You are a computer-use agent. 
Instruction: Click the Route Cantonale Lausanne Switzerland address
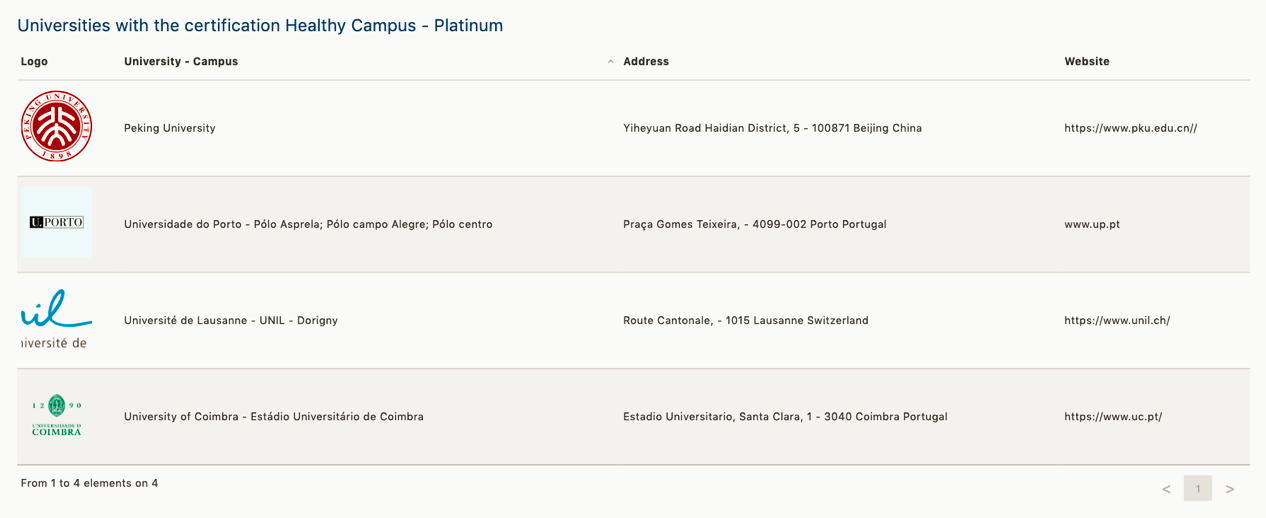746,320
